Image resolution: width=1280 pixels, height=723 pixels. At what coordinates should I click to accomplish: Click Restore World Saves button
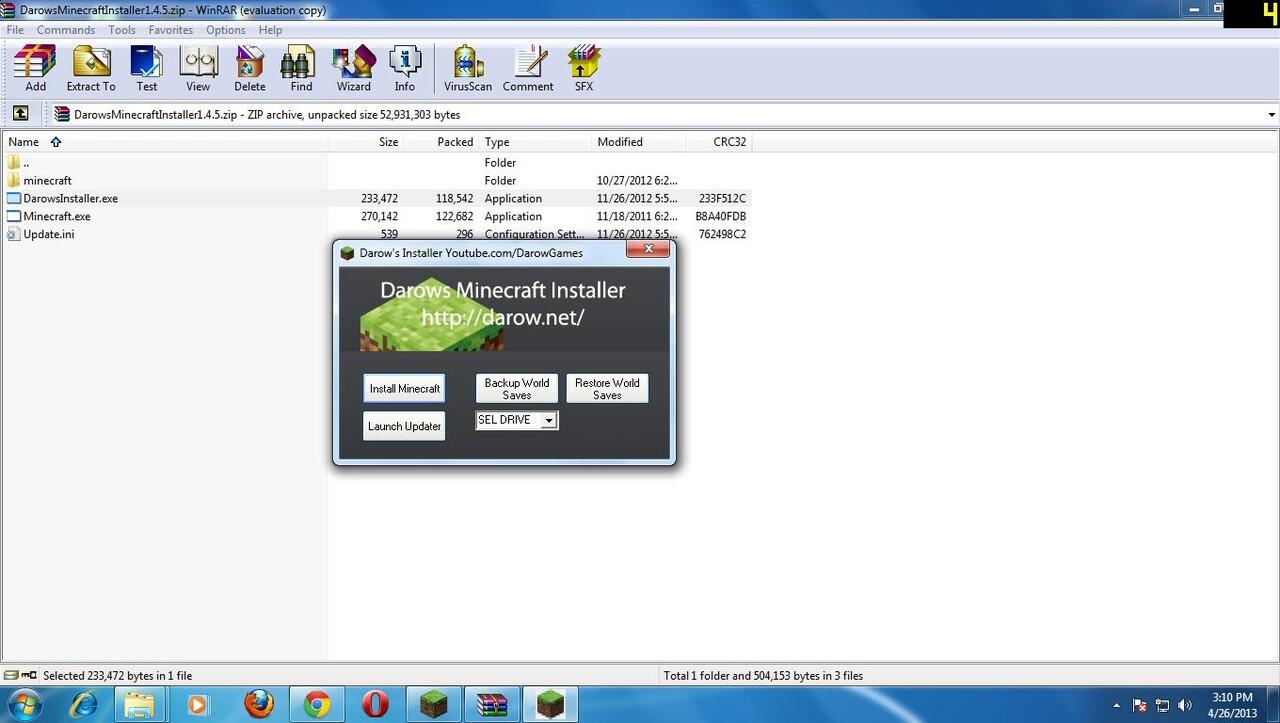pyautogui.click(x=607, y=389)
